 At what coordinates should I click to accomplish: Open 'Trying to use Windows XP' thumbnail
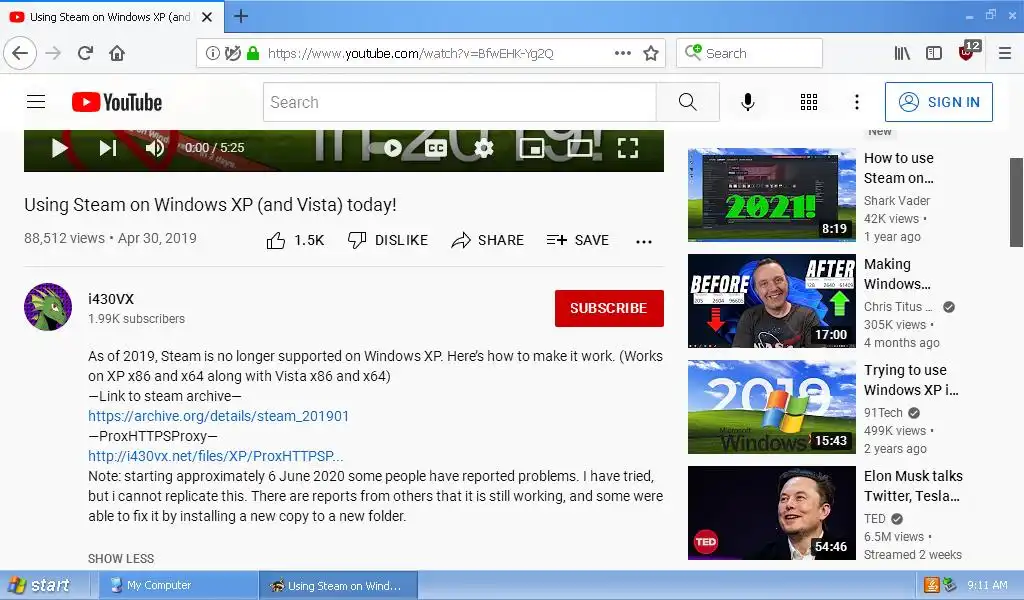(x=771, y=407)
